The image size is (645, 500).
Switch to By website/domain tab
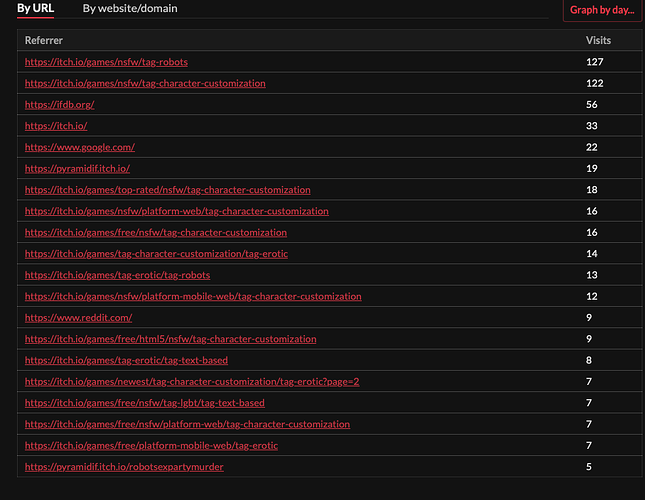pos(130,9)
